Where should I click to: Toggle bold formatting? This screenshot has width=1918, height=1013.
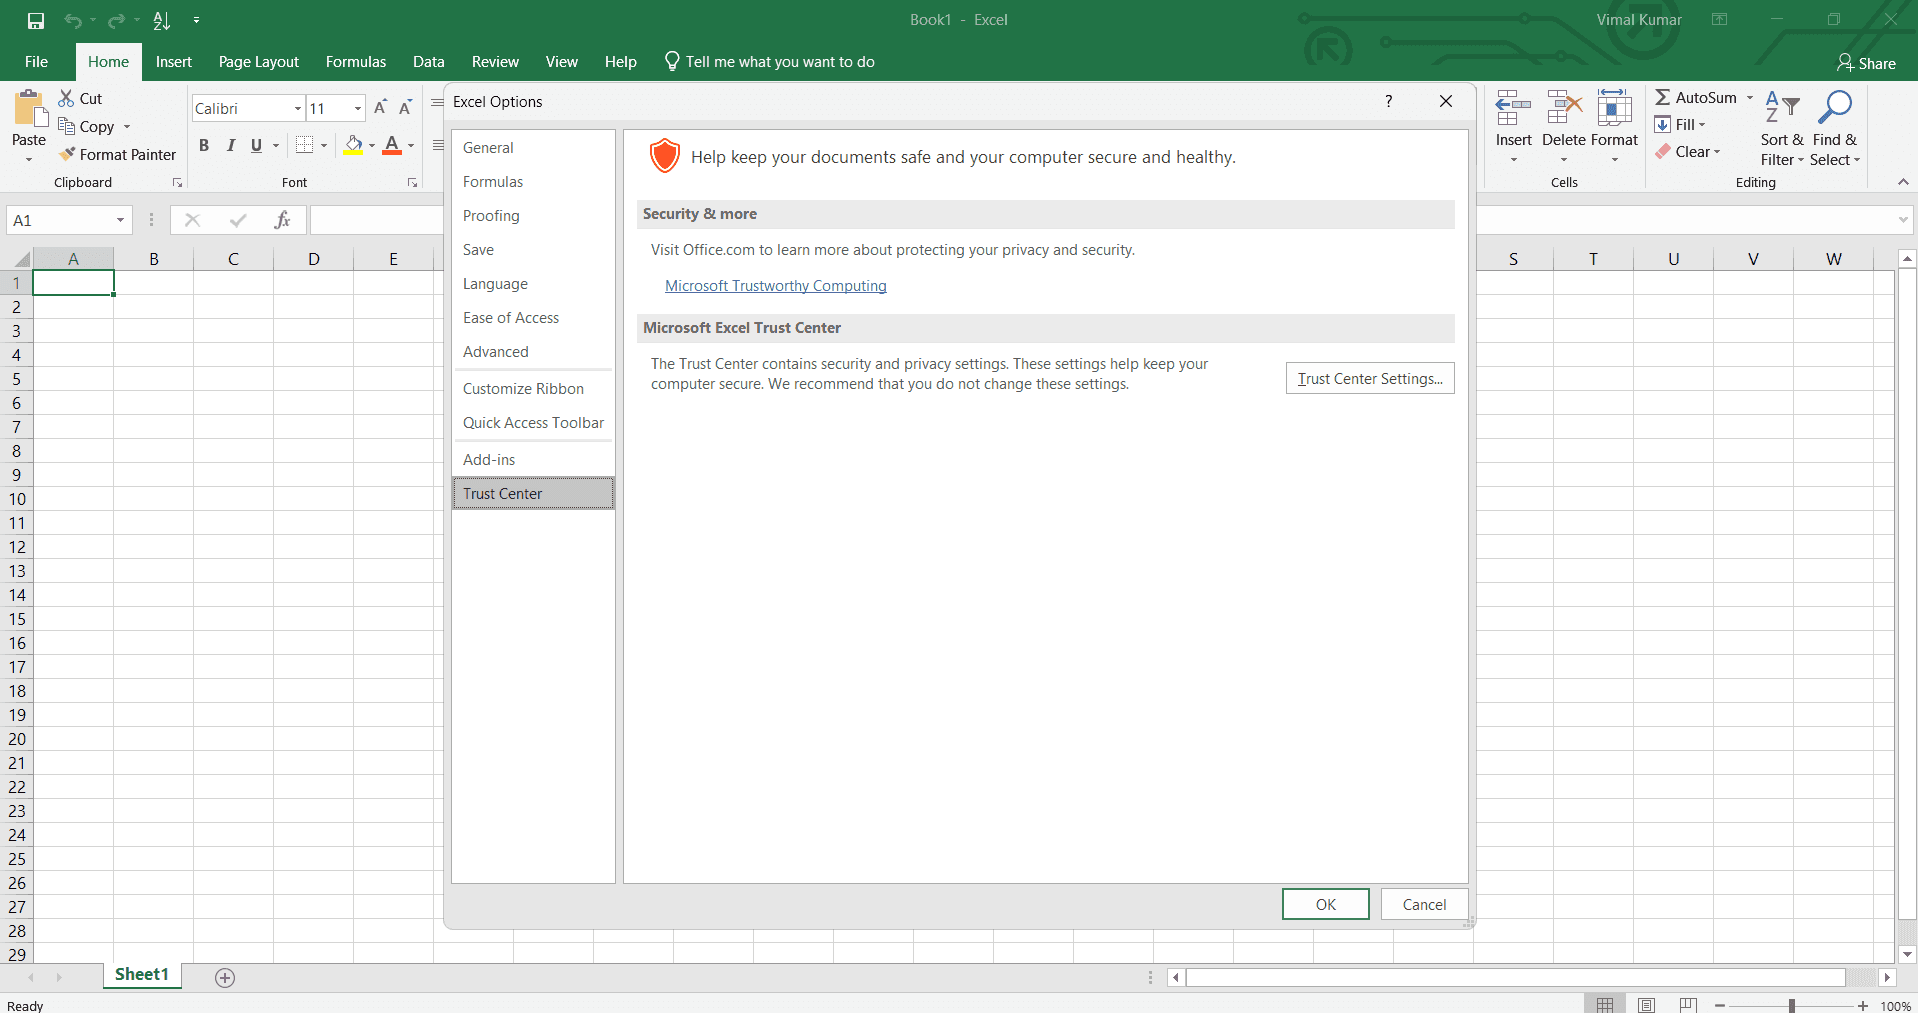tap(204, 145)
